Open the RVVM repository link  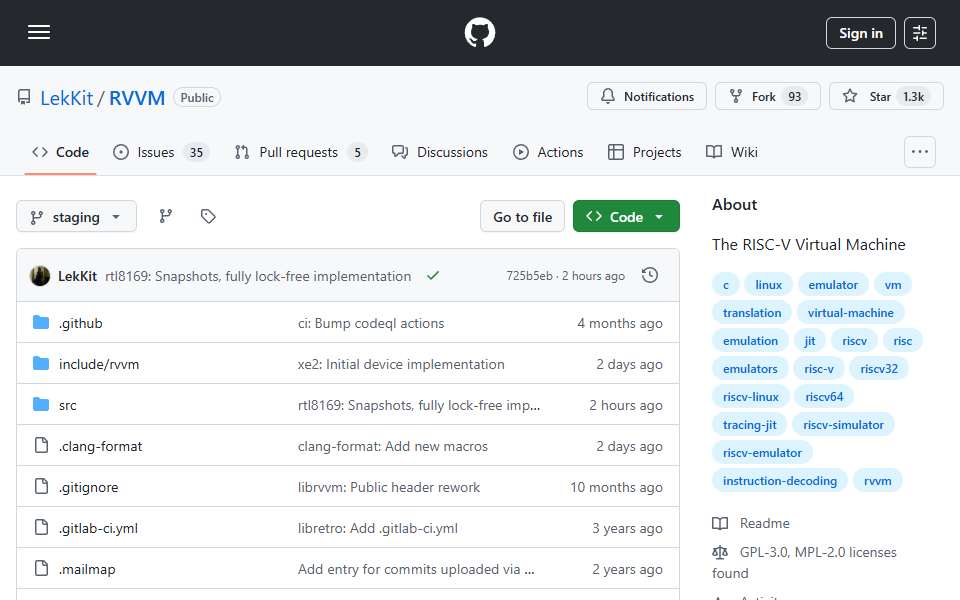click(x=137, y=98)
